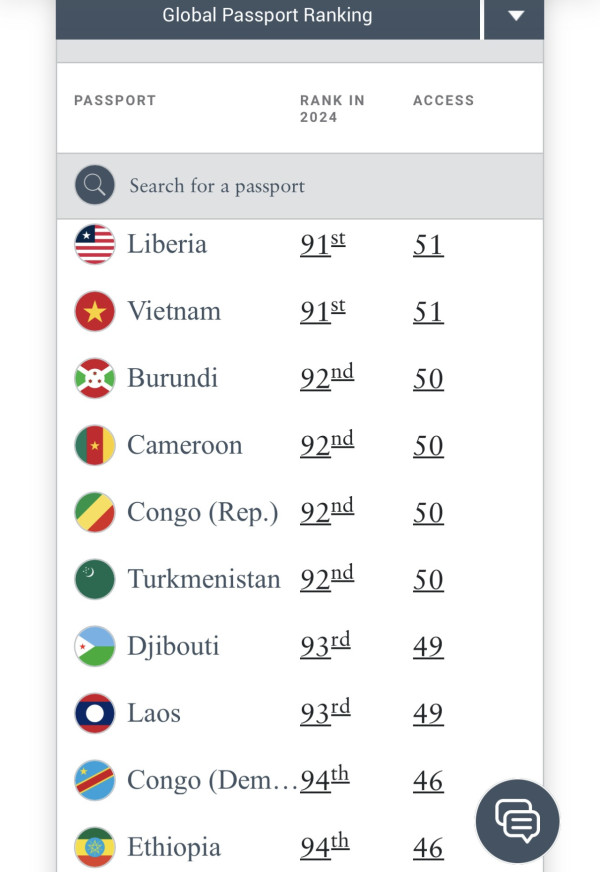Click the Ethiopia flag icon
The image size is (600, 872).
[x=95, y=847]
